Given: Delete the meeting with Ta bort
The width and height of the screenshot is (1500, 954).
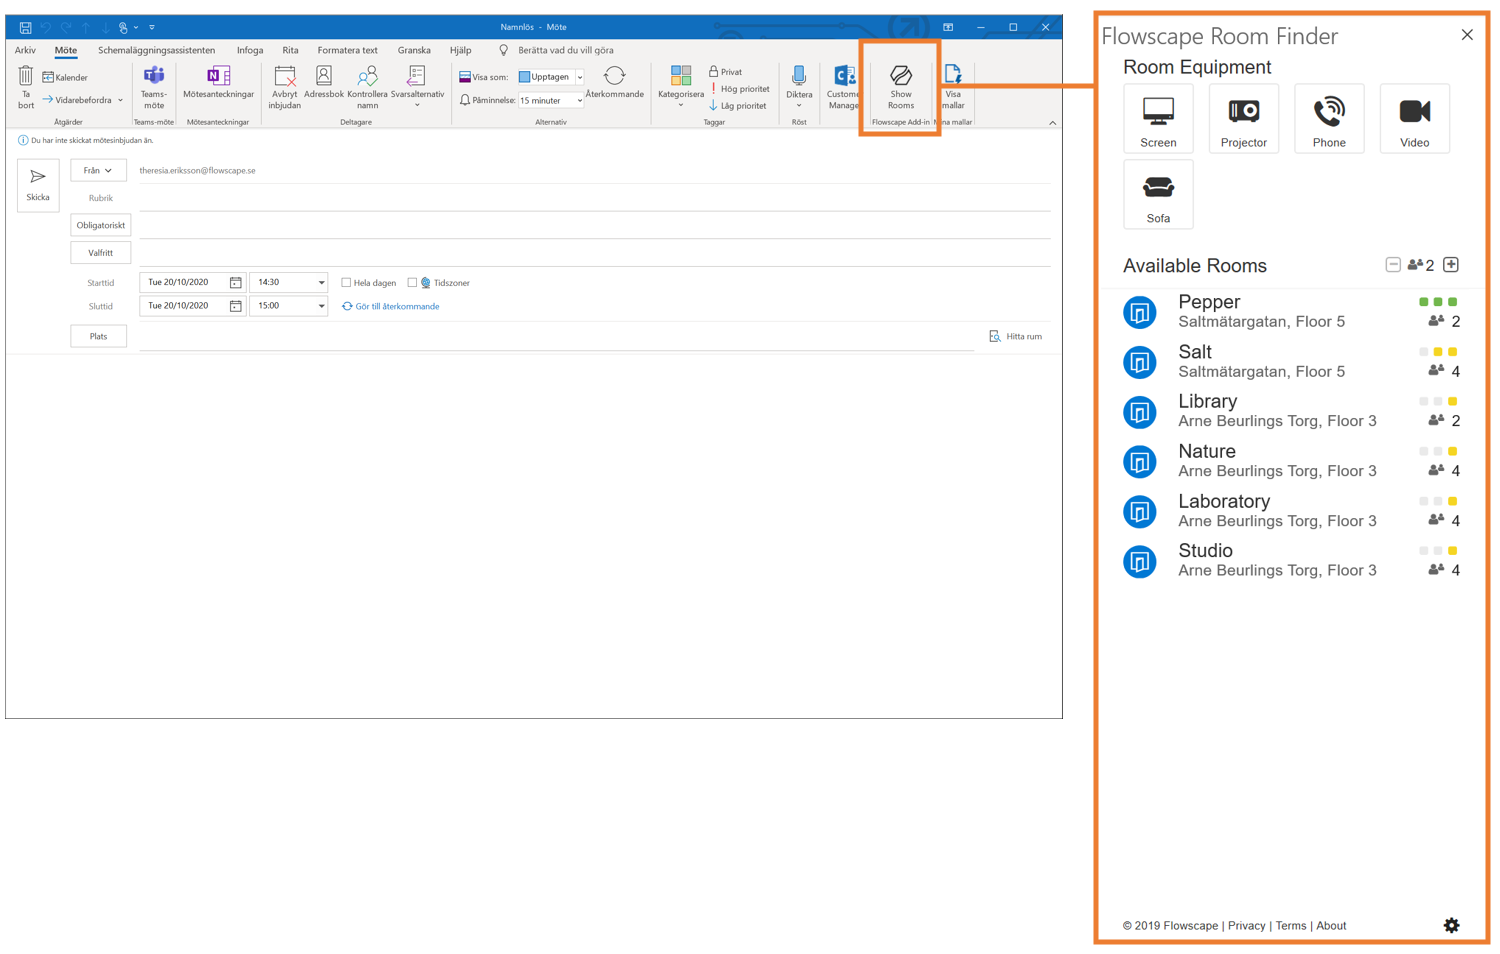Looking at the screenshot, I should [x=26, y=87].
